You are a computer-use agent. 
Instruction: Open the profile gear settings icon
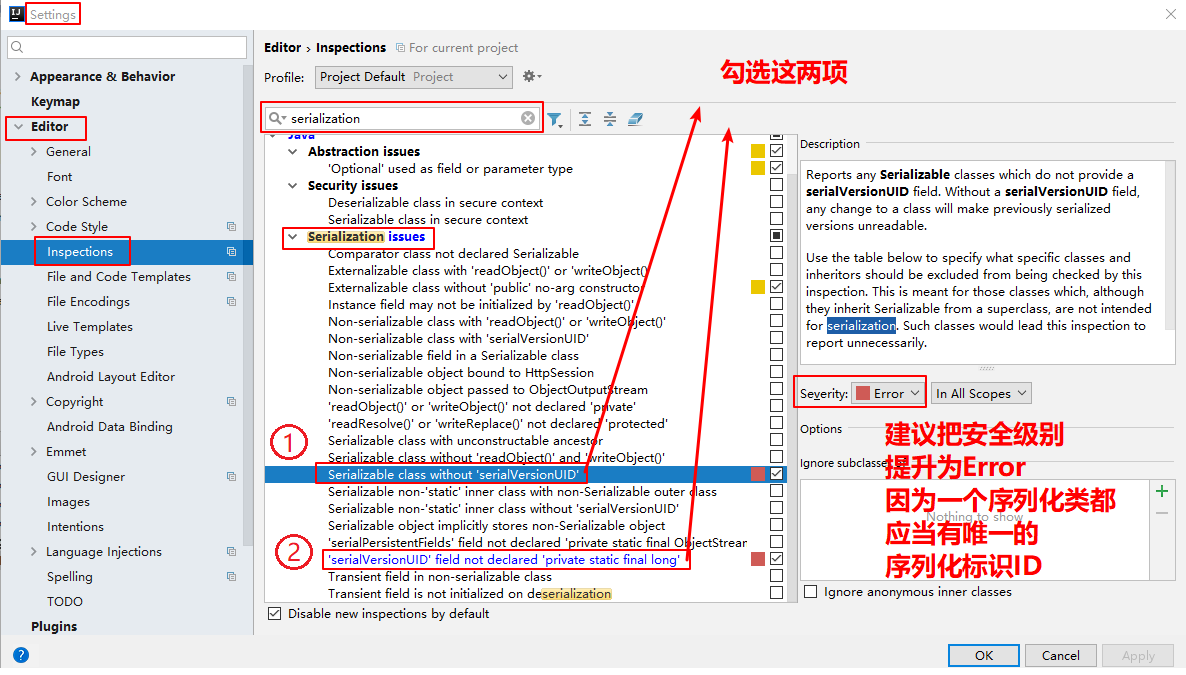(x=532, y=76)
